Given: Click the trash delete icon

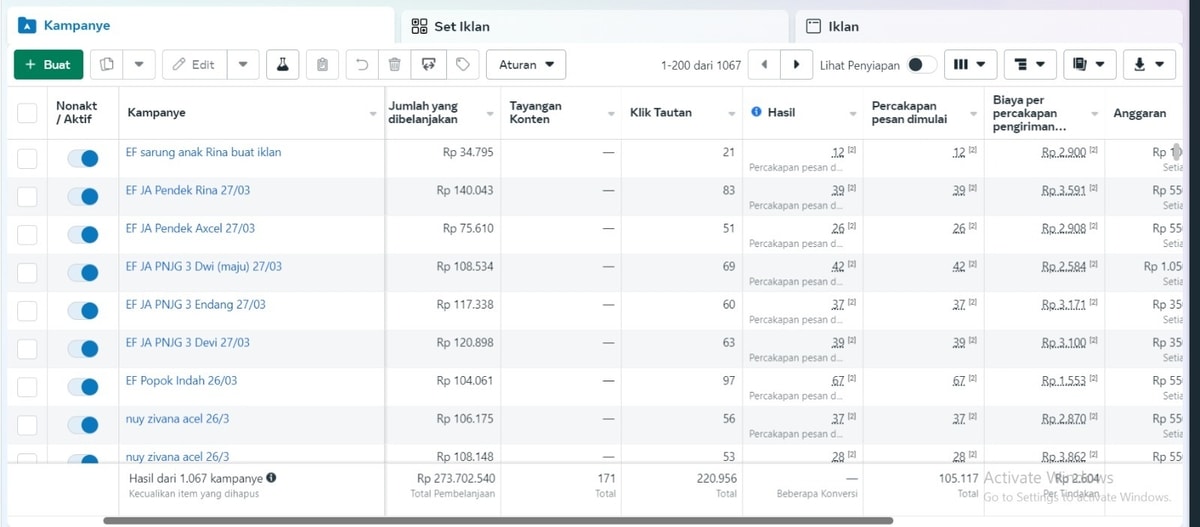Looking at the screenshot, I should (395, 65).
